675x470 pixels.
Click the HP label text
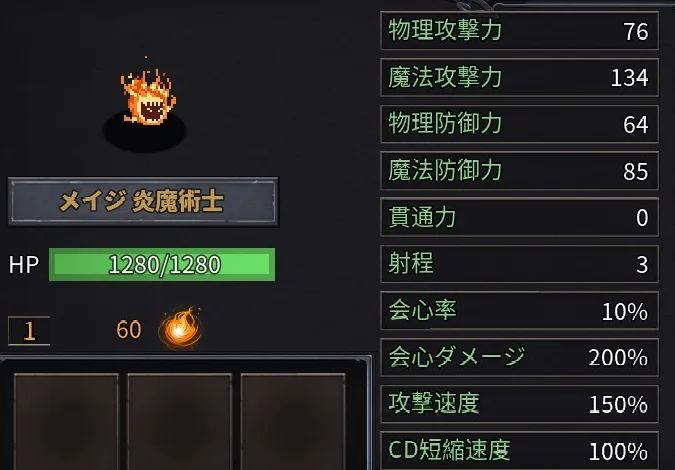24,265
